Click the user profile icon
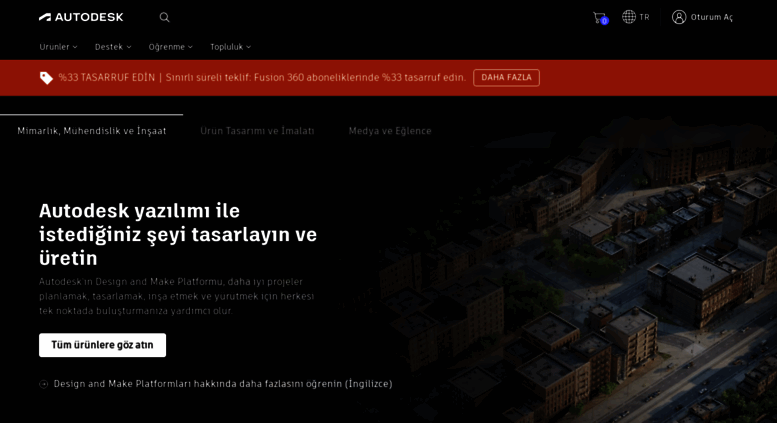The width and height of the screenshot is (777, 423). tap(679, 17)
